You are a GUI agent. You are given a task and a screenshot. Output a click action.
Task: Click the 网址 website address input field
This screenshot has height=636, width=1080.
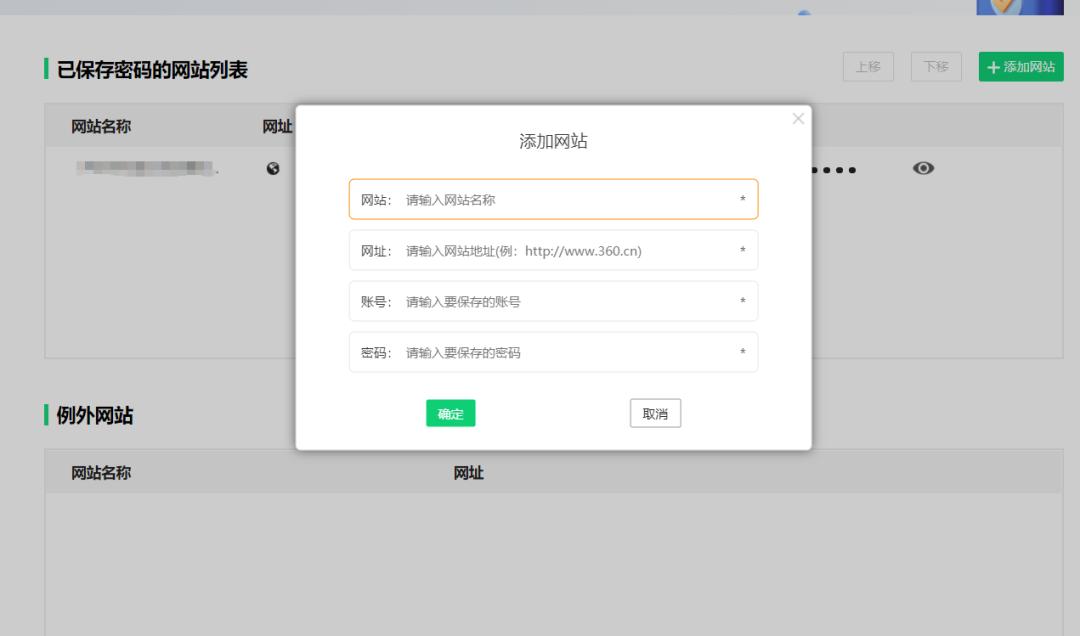tap(553, 250)
